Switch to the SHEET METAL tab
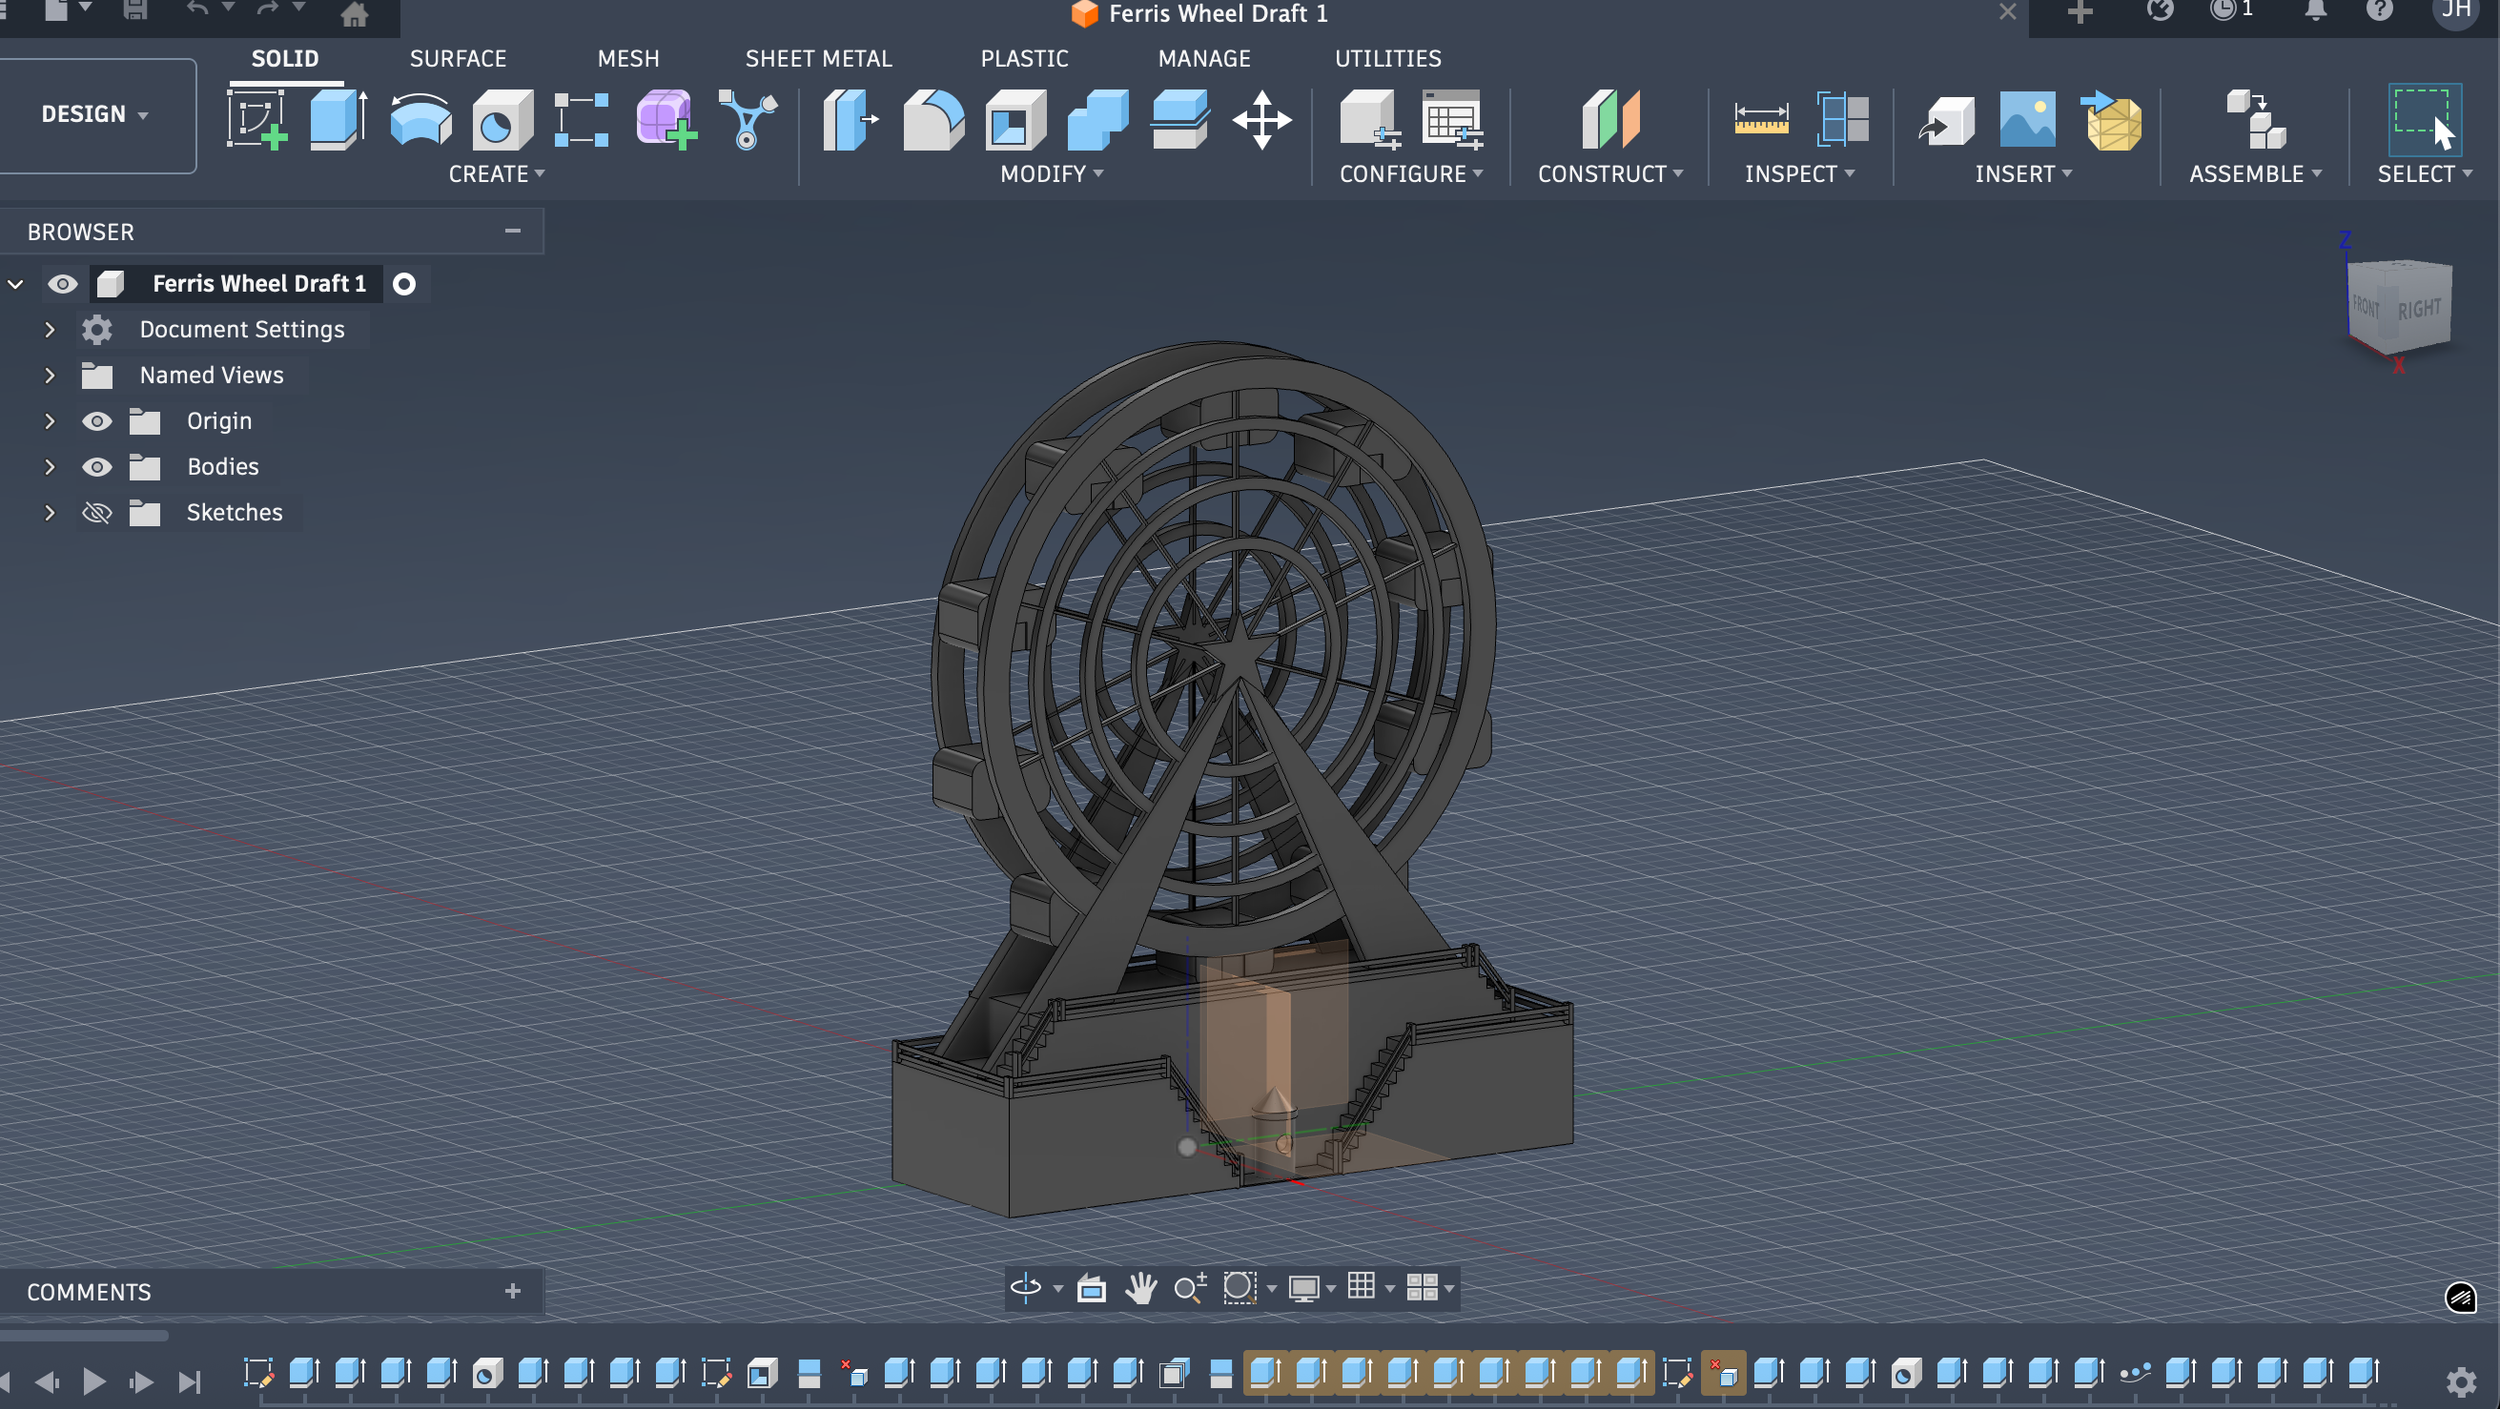2500x1409 pixels. (x=818, y=59)
